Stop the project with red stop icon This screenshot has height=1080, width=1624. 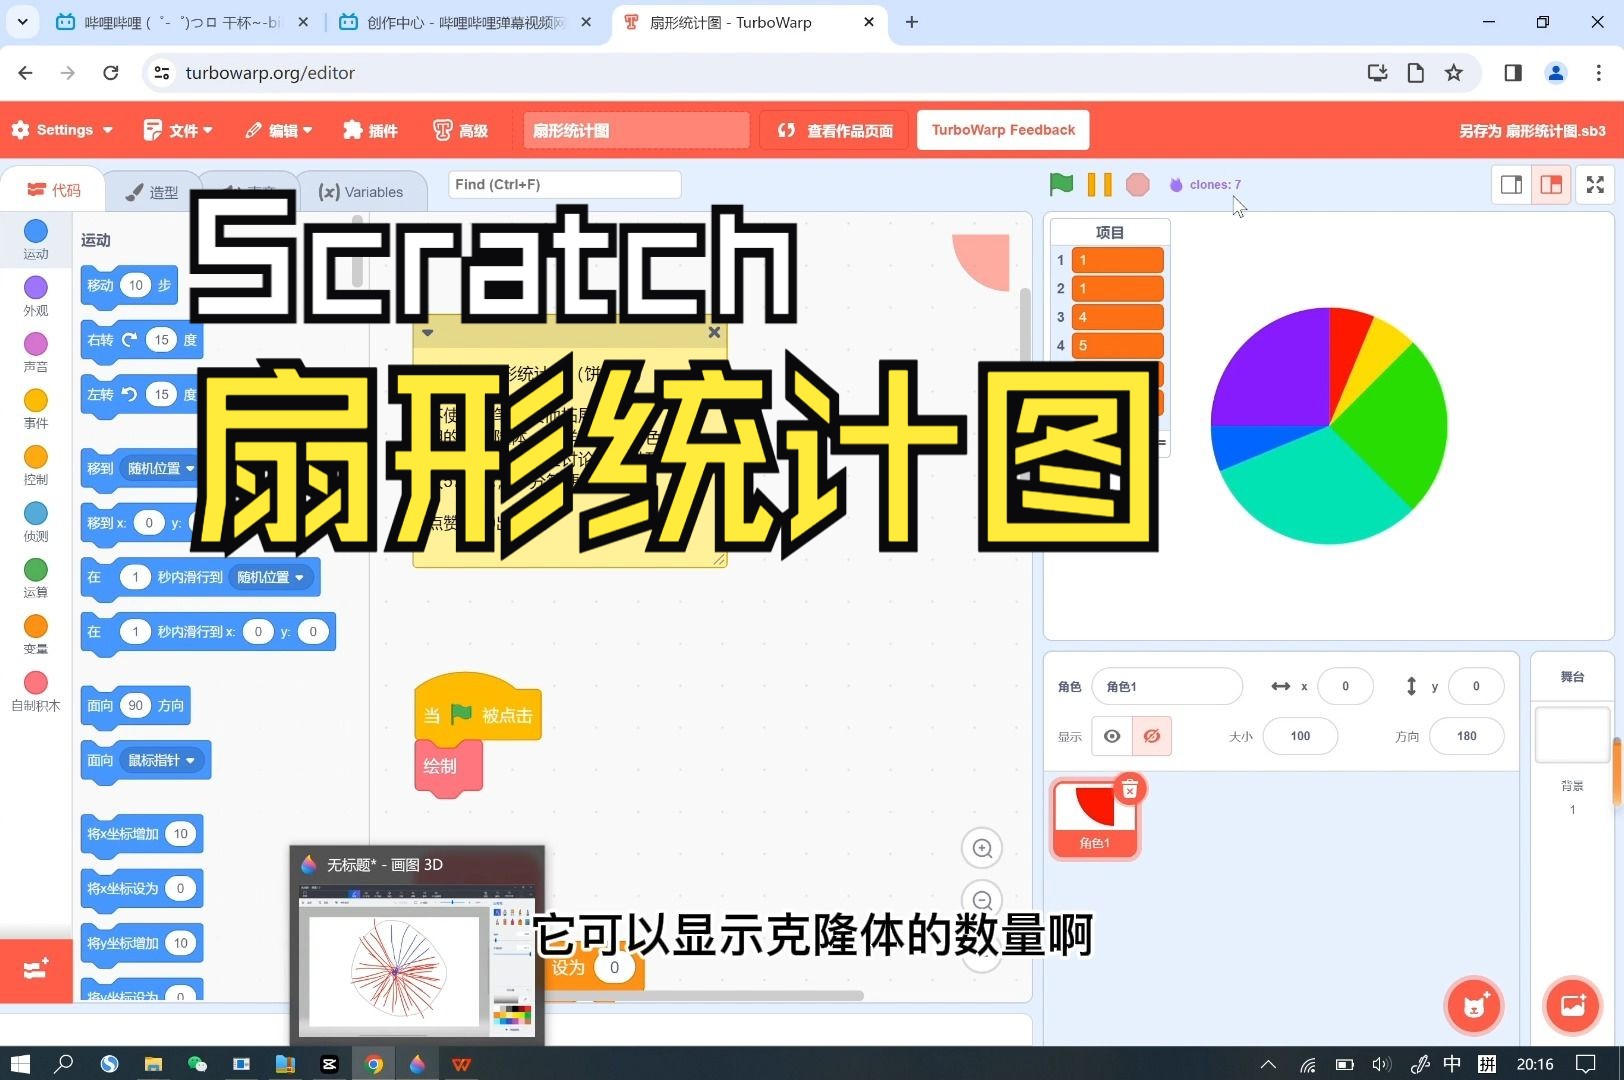click(x=1137, y=184)
